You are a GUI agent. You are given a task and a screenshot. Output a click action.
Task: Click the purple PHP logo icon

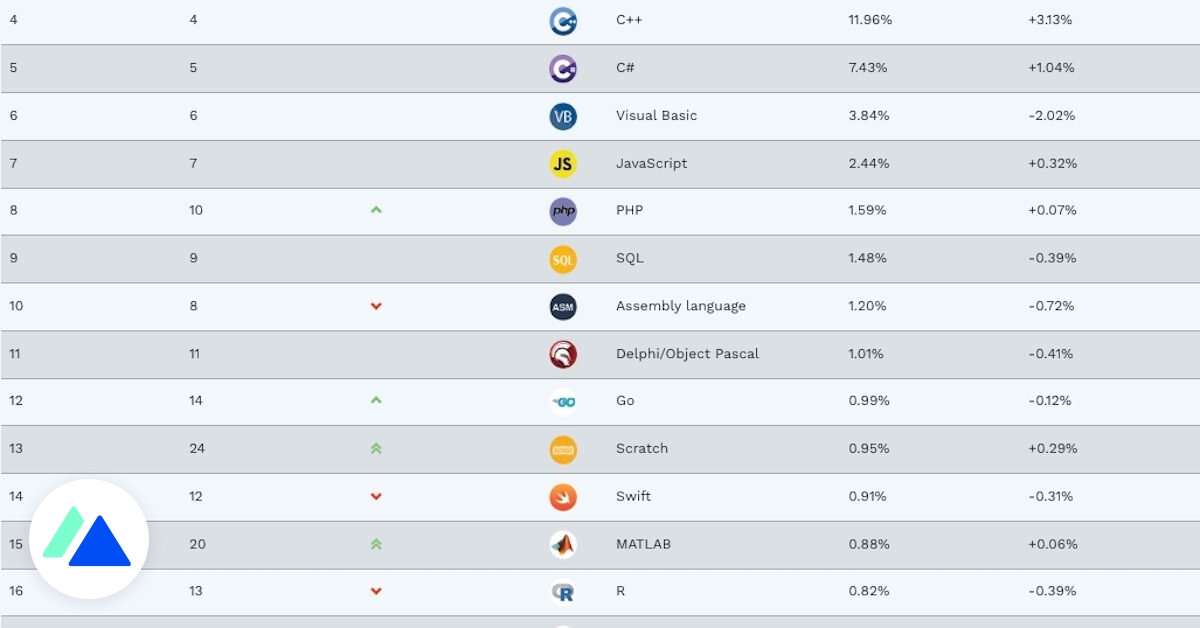coord(563,211)
